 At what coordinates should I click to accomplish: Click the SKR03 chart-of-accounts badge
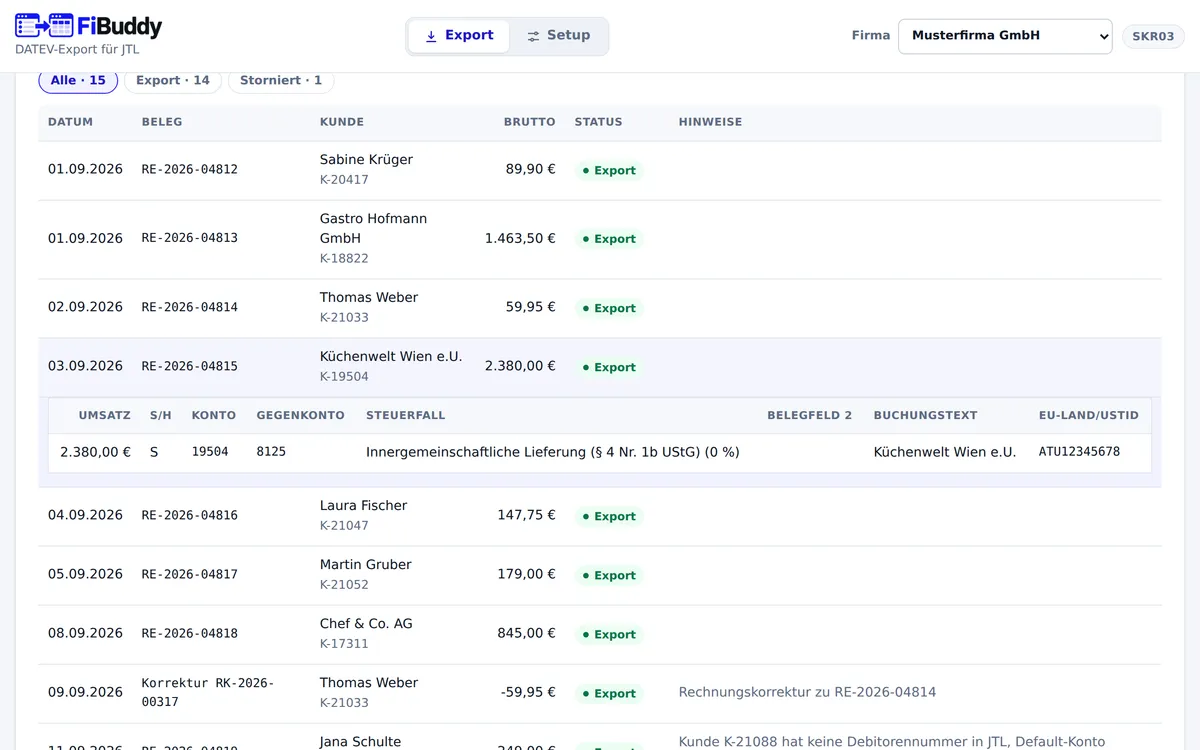[1153, 36]
